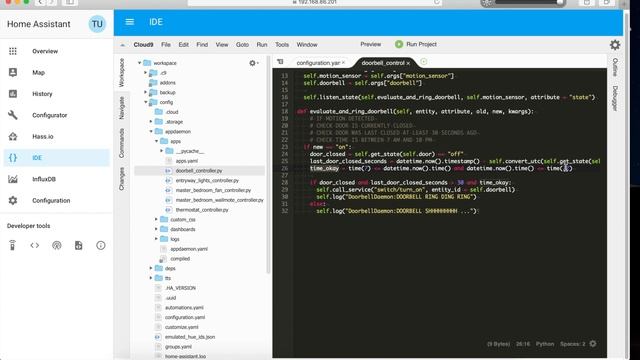Change Spaces: 2 indentation setting
The height and width of the screenshot is (360, 640).
click(x=572, y=344)
